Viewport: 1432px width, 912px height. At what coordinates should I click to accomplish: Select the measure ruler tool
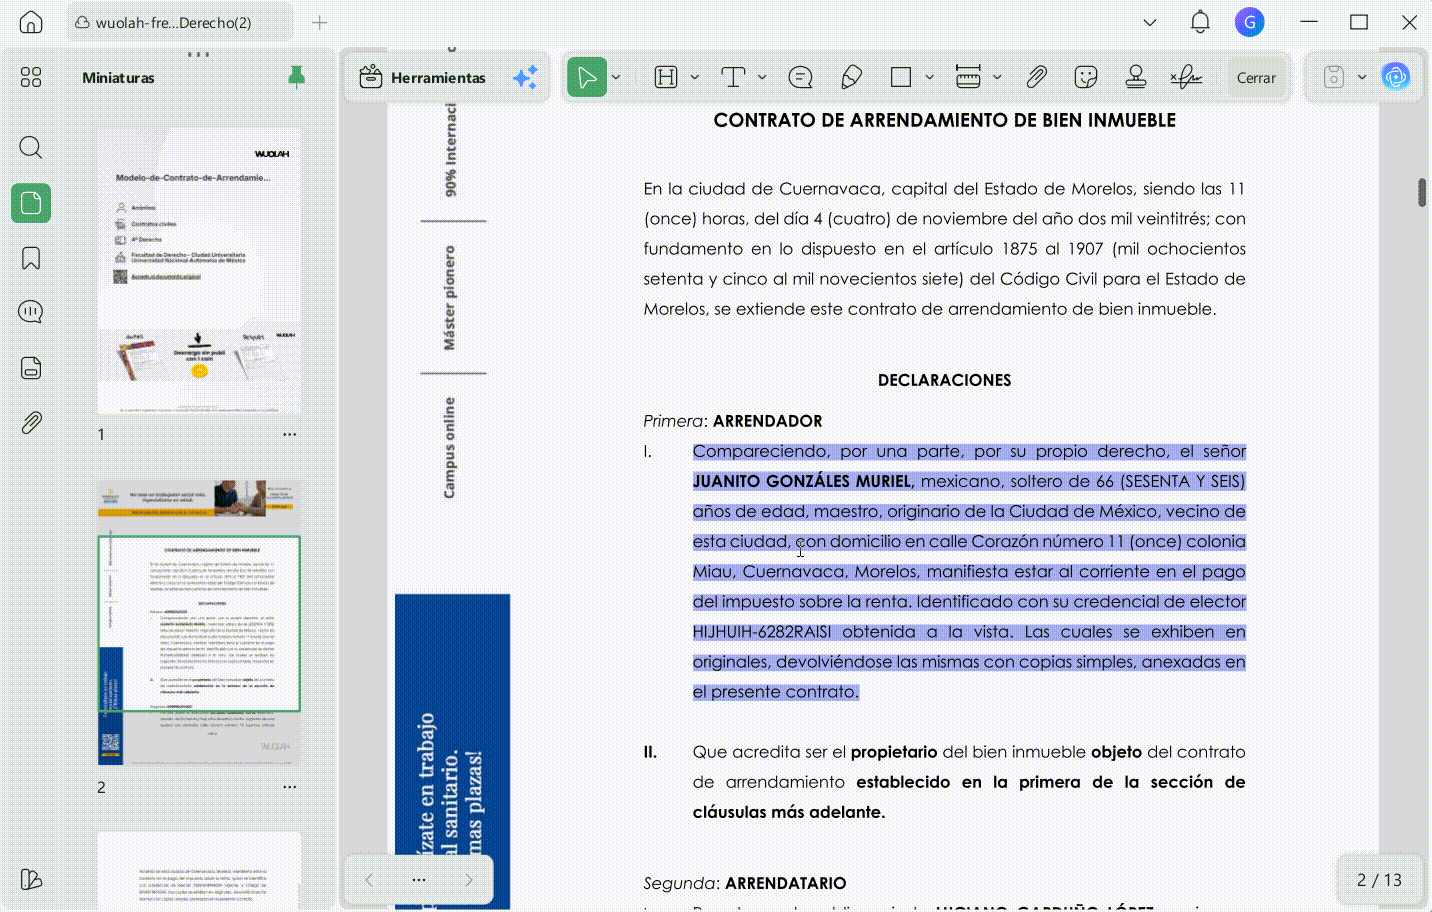pyautogui.click(x=968, y=77)
